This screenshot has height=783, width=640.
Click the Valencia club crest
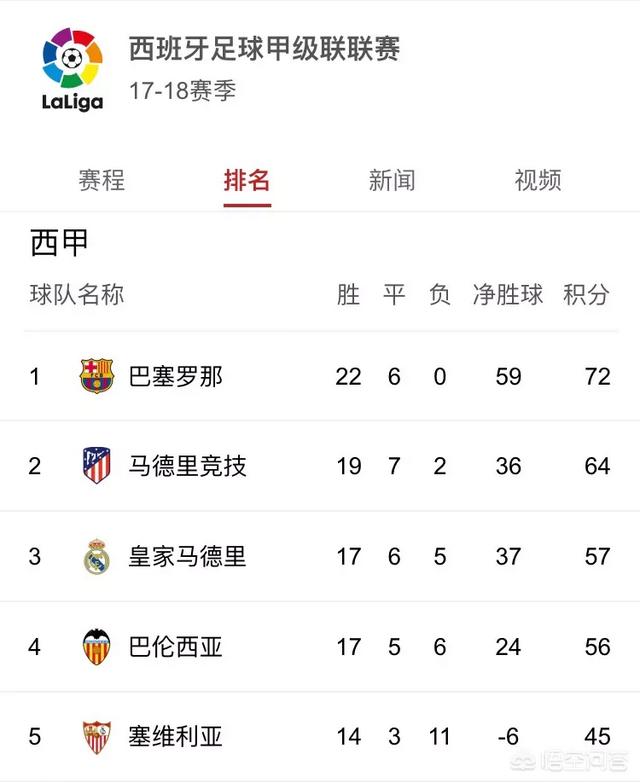point(96,647)
